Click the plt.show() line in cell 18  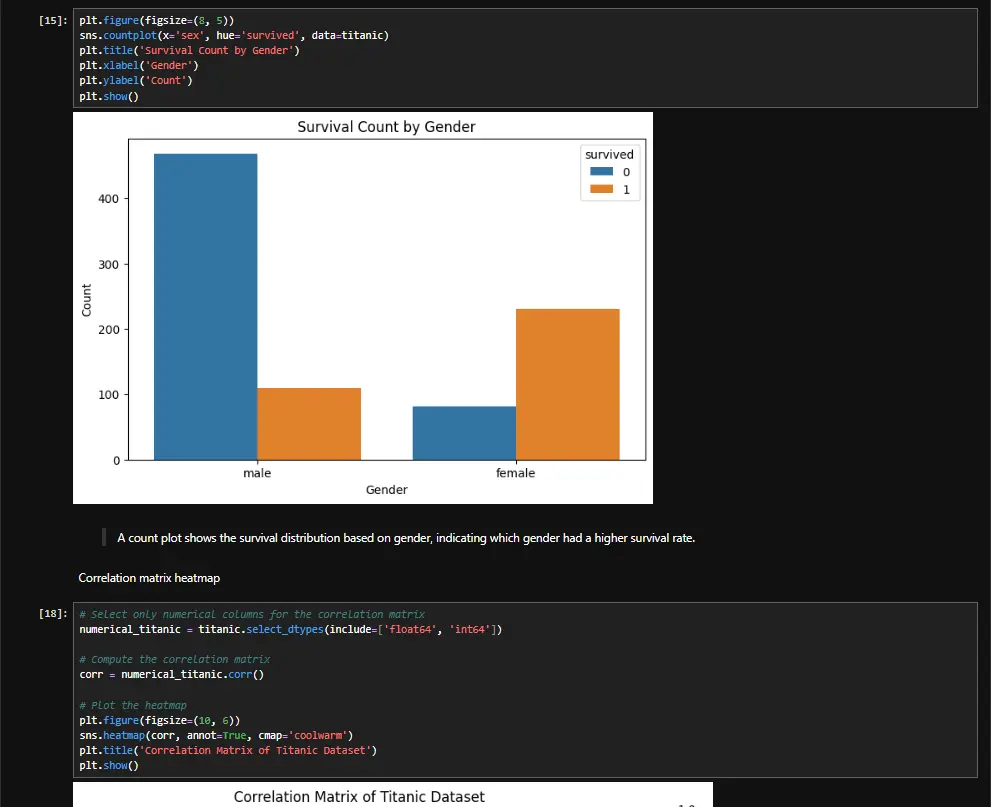coord(109,765)
